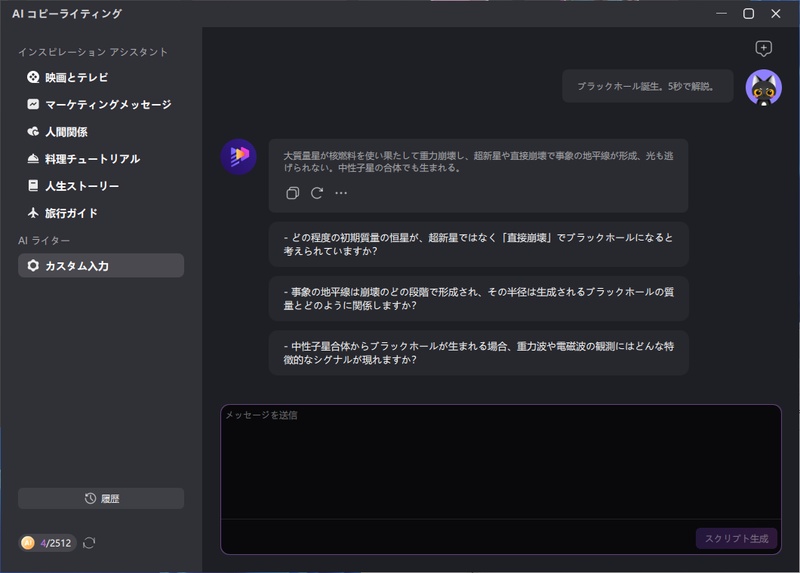
Task: Click the 4/2512 credits count
Action: (x=56, y=543)
